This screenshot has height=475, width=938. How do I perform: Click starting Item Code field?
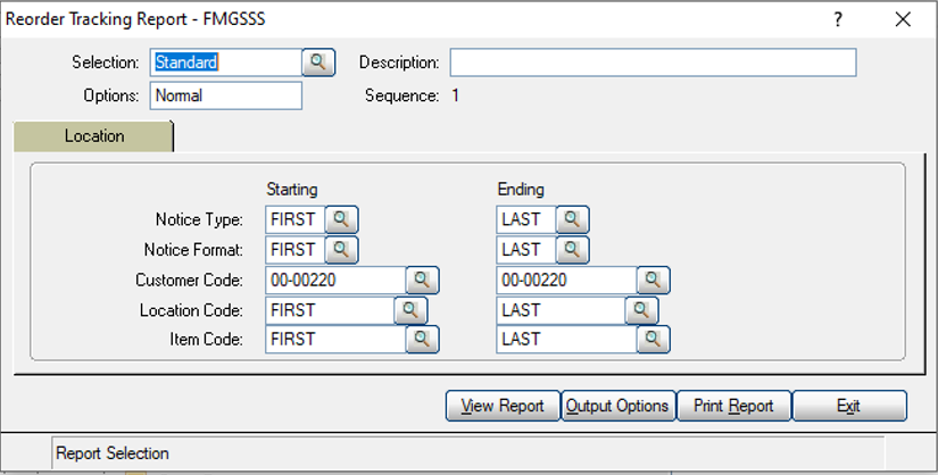coord(336,339)
